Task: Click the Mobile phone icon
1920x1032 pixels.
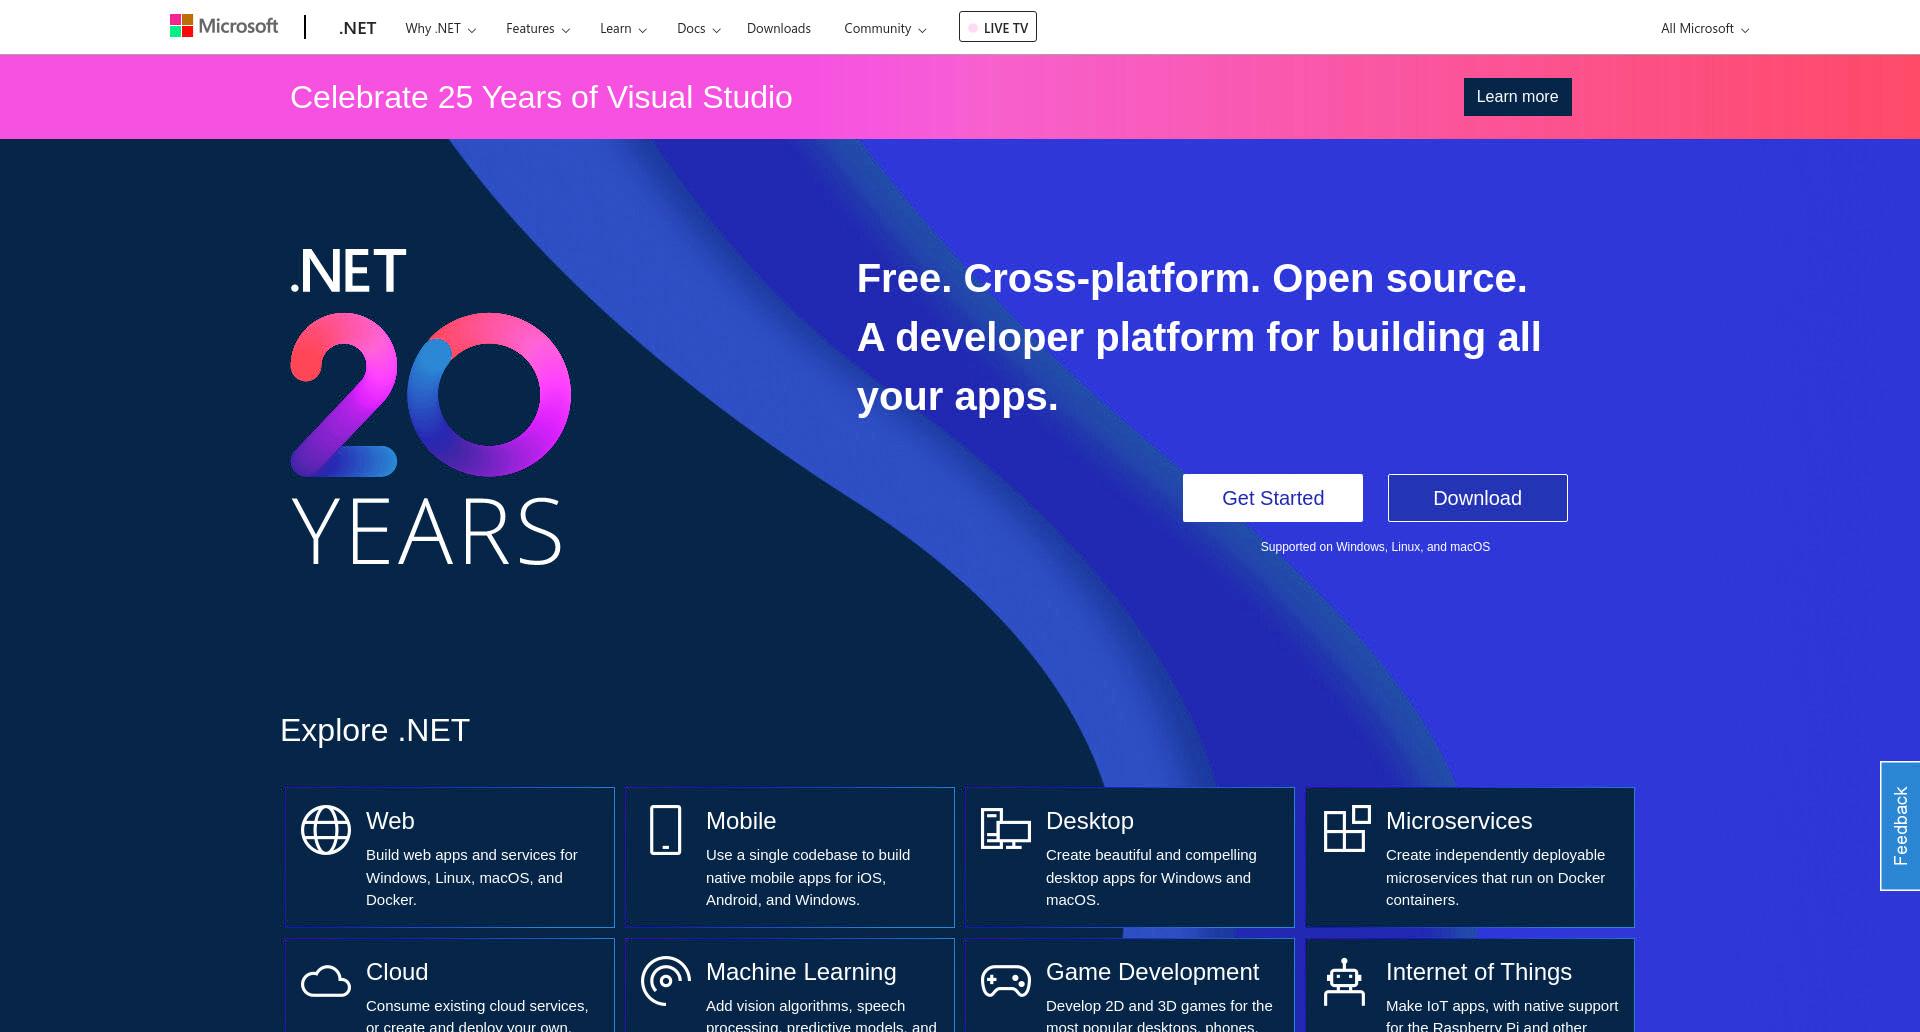Action: tap(666, 830)
